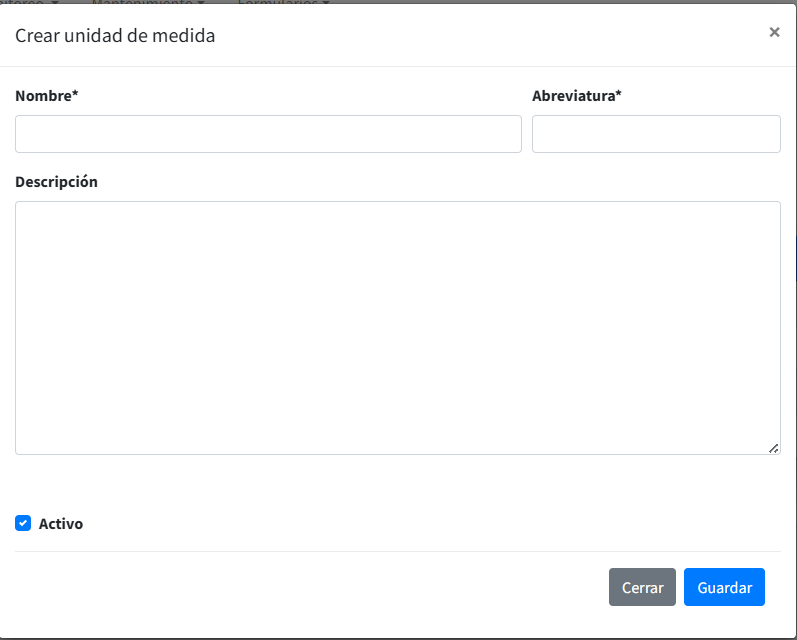Click the Abreviatura* field label
The image size is (797, 640).
pyautogui.click(x=577, y=96)
